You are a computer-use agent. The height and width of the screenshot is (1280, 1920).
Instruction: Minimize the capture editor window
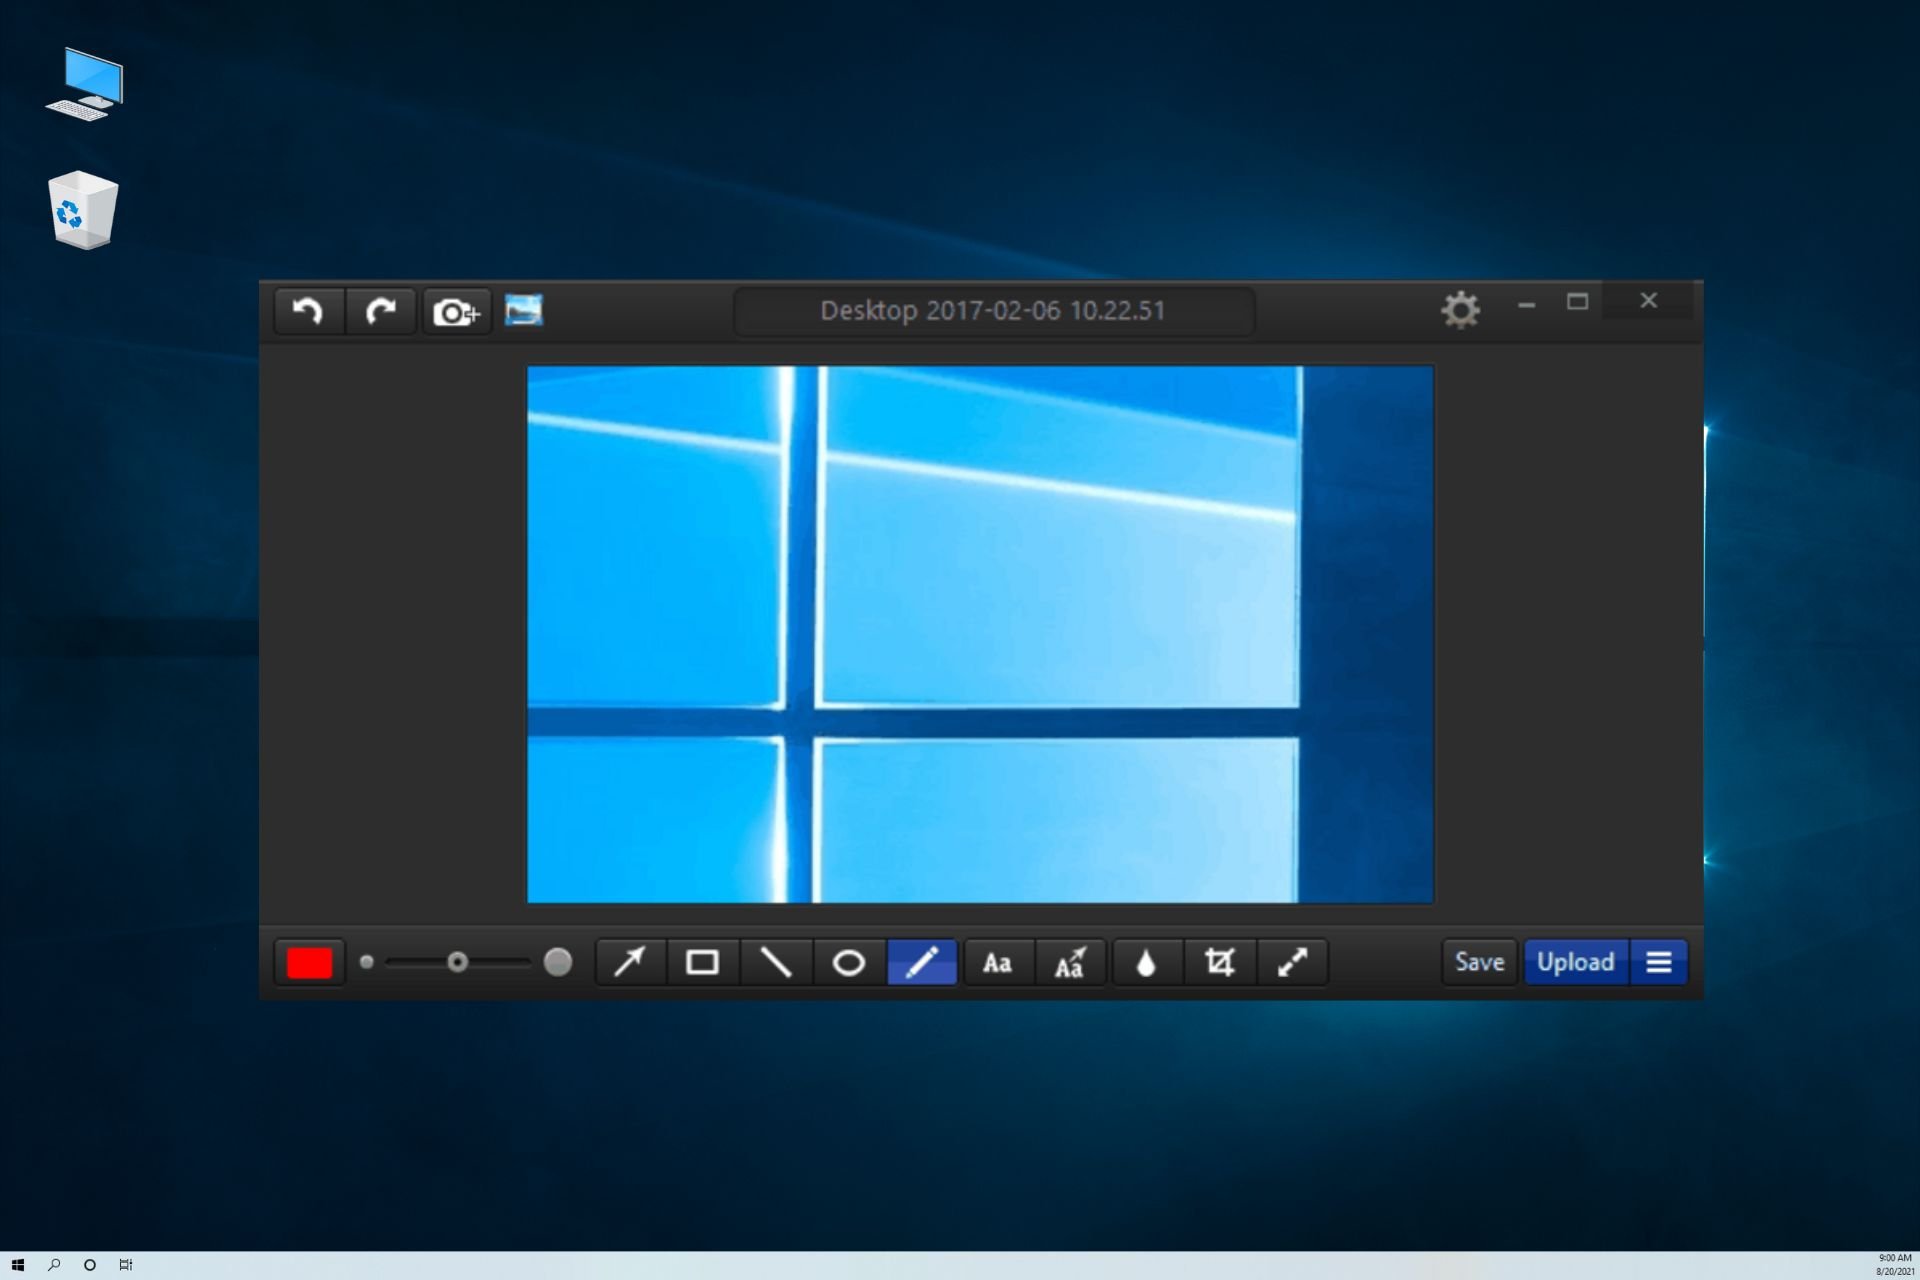point(1526,304)
